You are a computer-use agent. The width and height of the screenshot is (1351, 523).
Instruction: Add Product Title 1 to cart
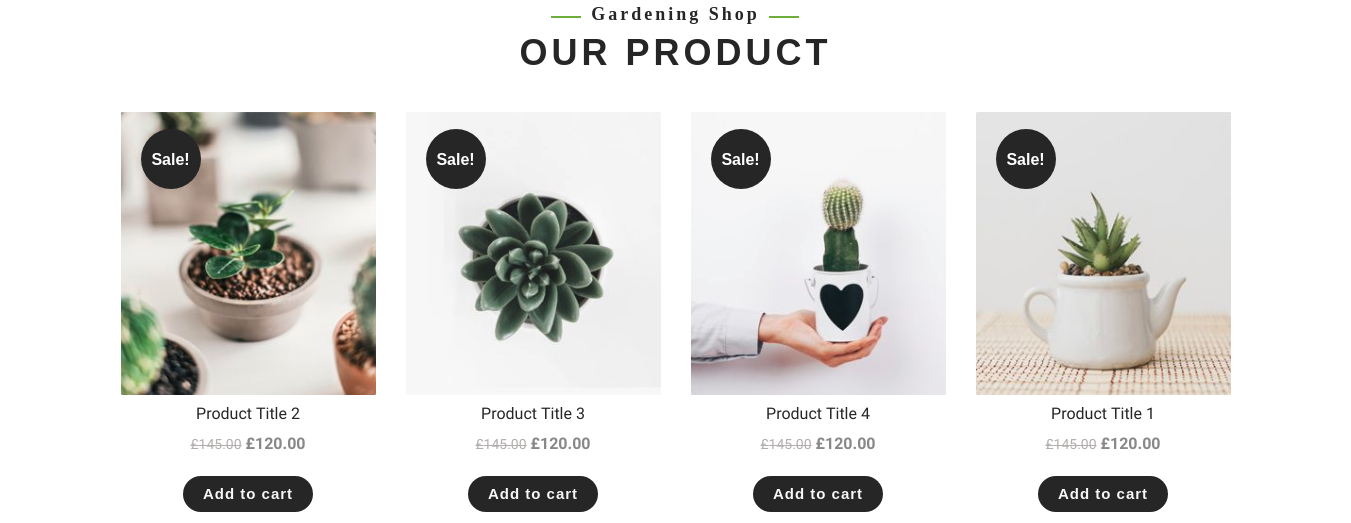point(1103,494)
